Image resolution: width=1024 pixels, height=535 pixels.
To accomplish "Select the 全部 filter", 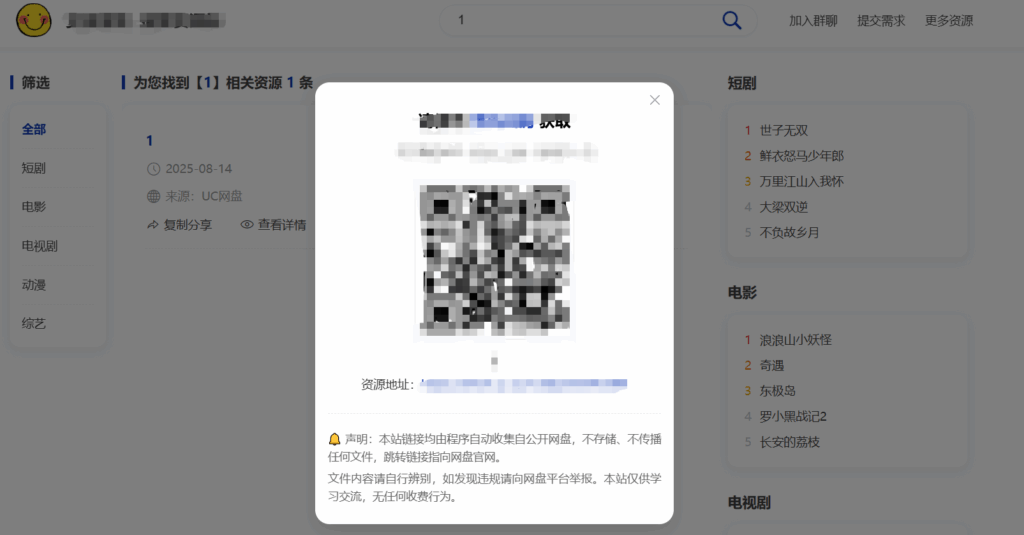I will tap(34, 129).
